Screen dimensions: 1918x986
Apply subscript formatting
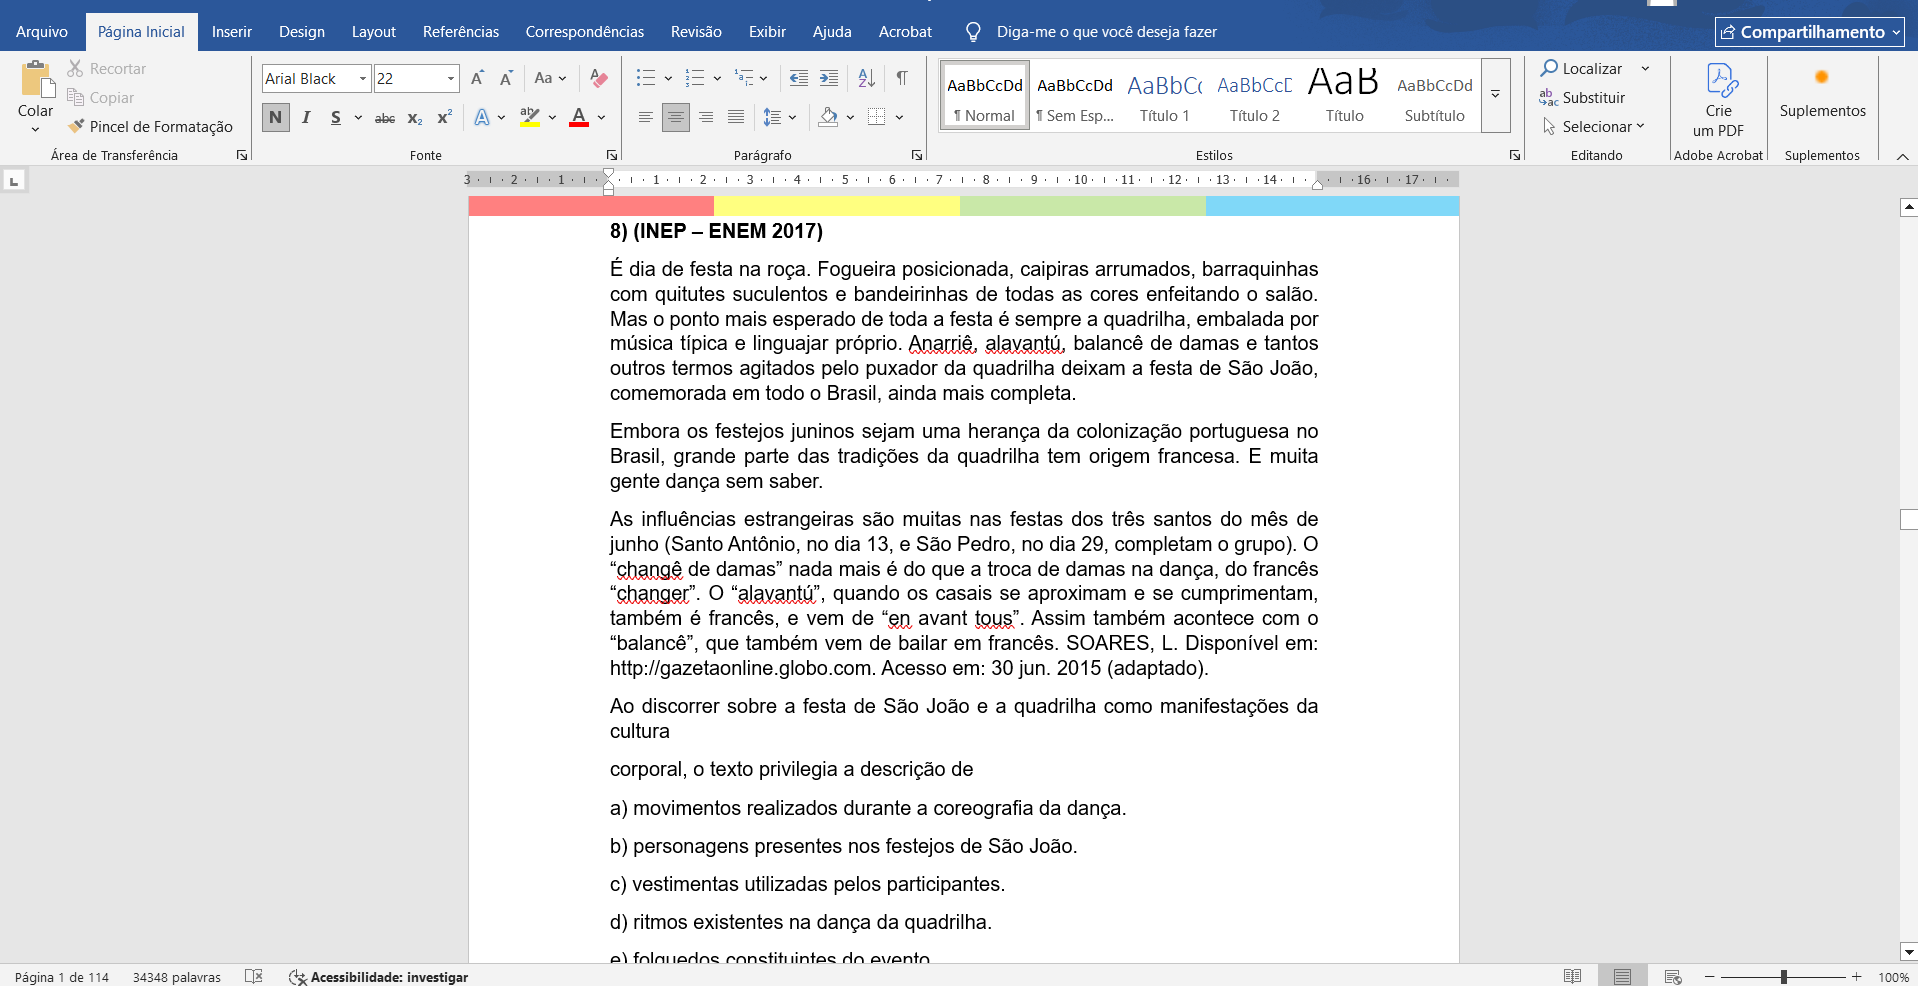pos(415,118)
